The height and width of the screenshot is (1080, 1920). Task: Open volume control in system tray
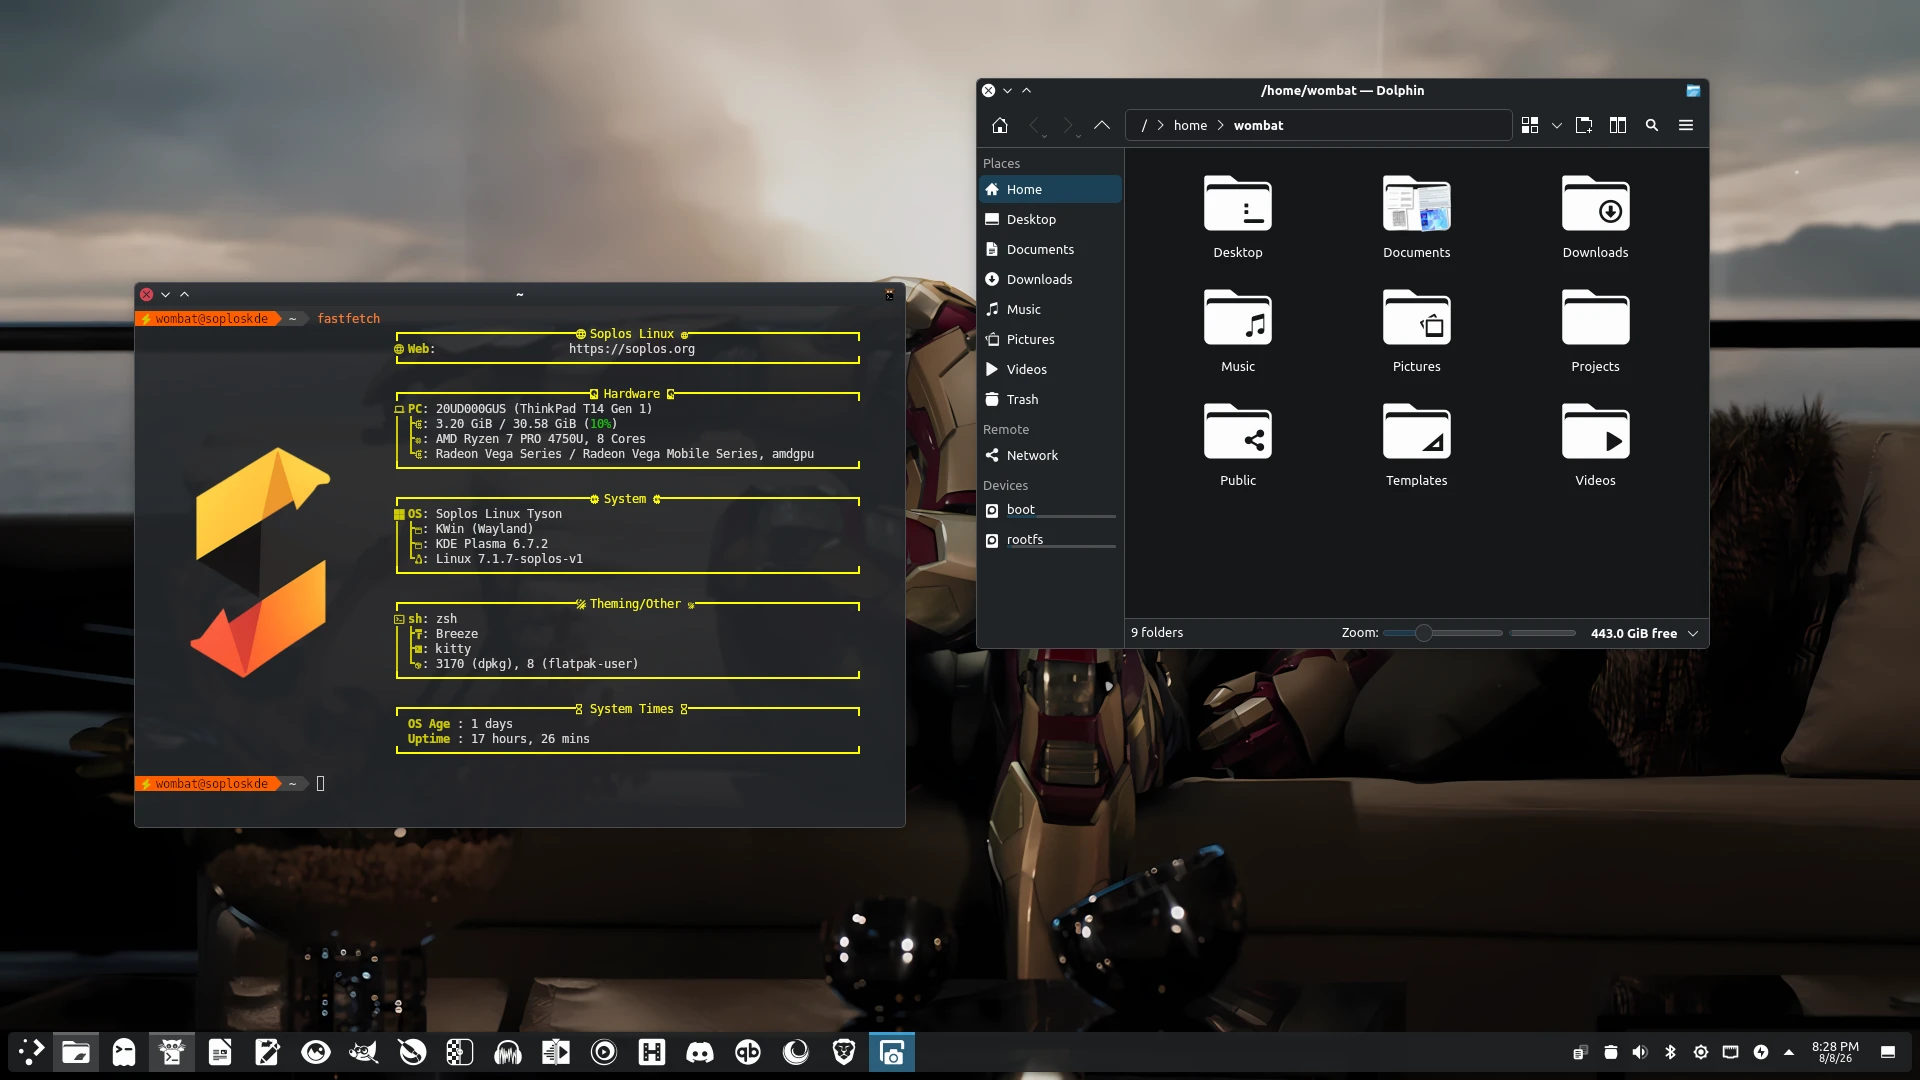[x=1640, y=1052]
